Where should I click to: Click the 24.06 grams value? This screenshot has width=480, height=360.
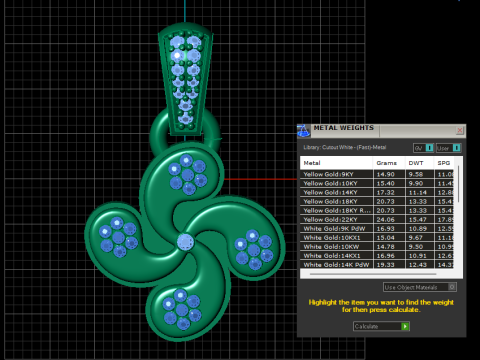tap(385, 219)
